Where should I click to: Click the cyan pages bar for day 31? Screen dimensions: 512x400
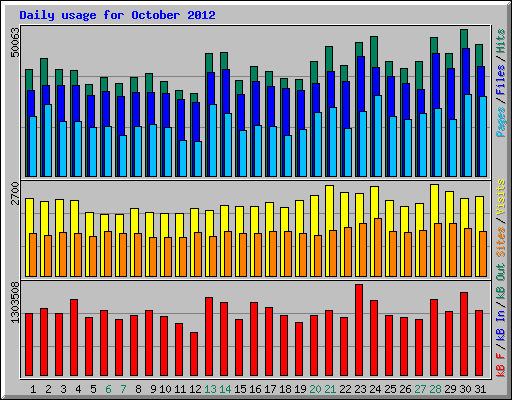click(x=483, y=136)
